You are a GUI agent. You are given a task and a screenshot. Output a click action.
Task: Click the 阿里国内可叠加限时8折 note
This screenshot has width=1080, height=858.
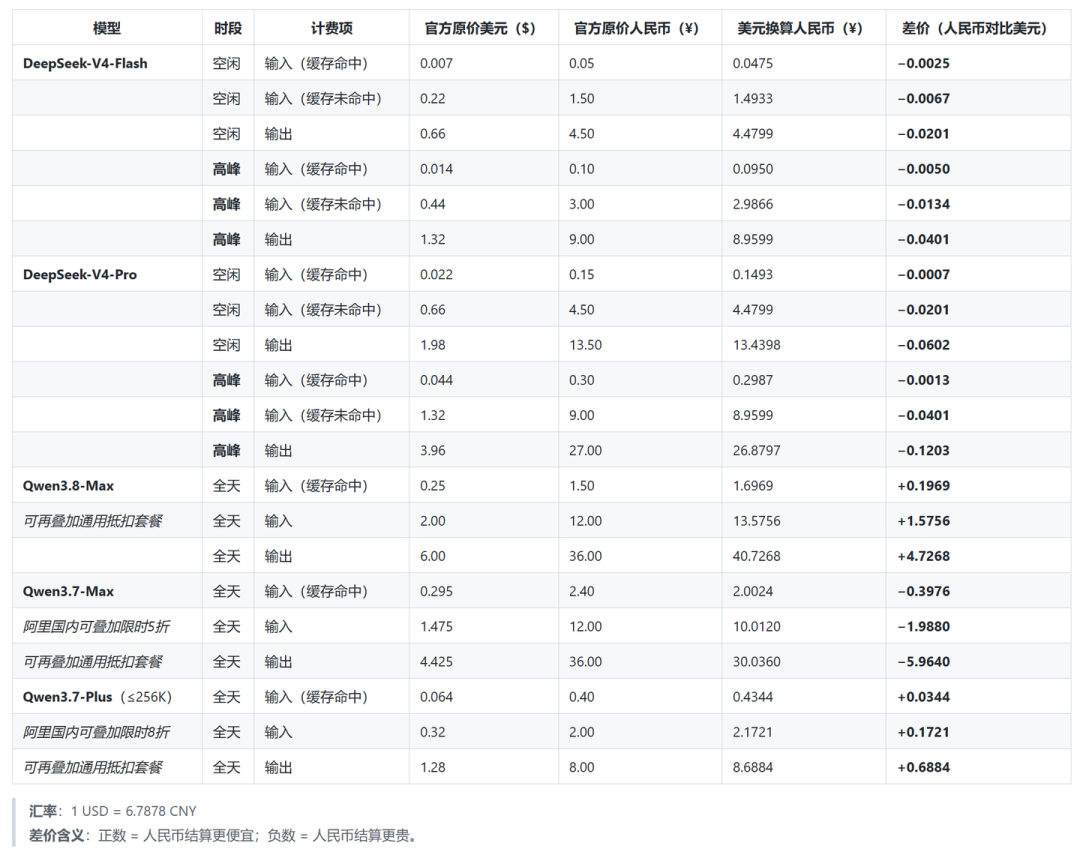(96, 732)
